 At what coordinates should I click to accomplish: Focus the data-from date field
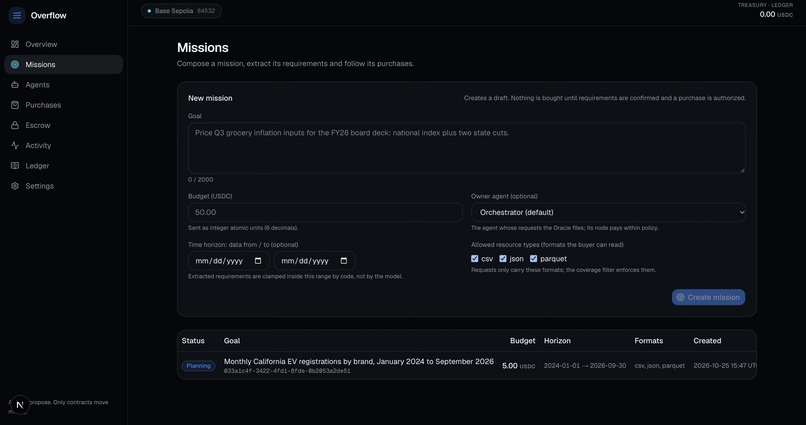click(228, 261)
